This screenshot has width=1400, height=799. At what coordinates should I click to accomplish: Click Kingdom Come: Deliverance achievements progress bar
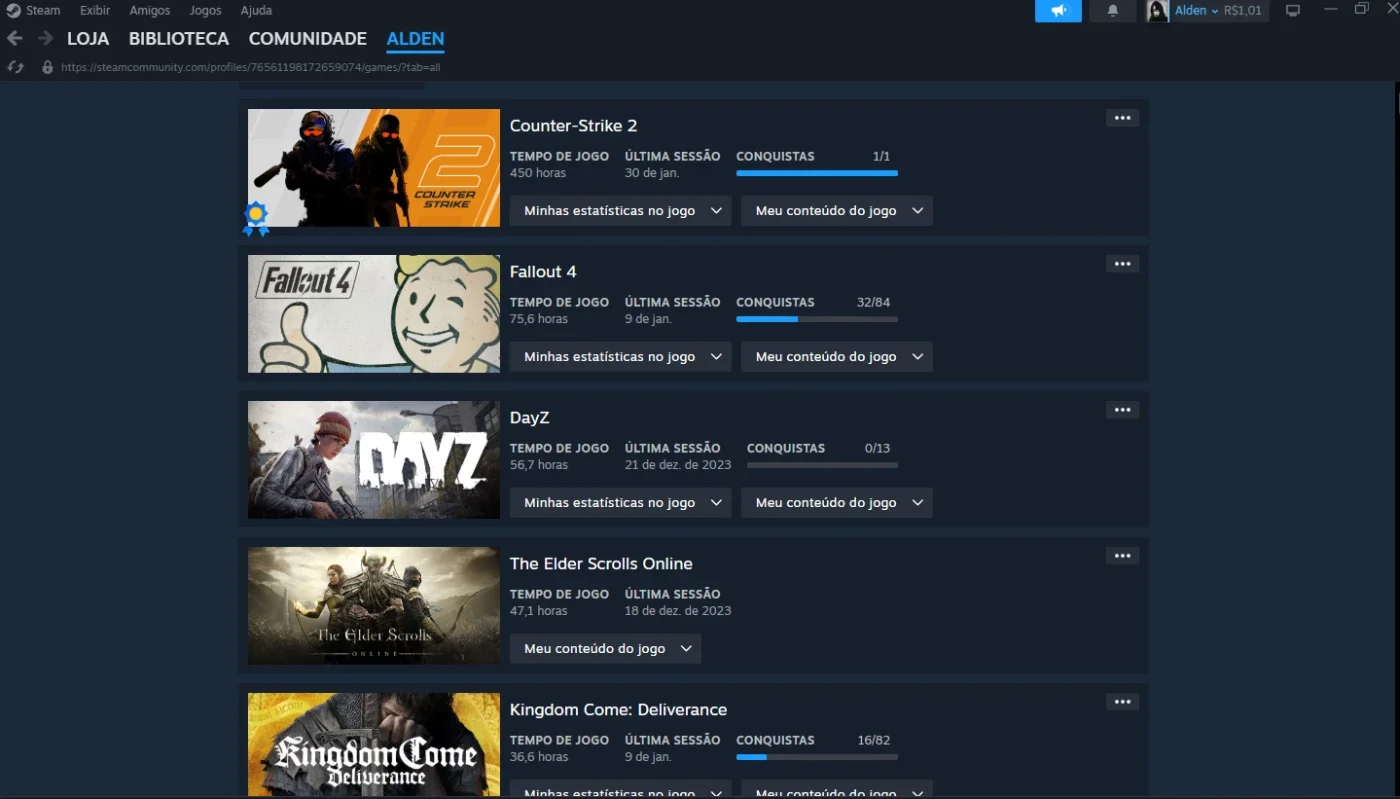(x=817, y=757)
